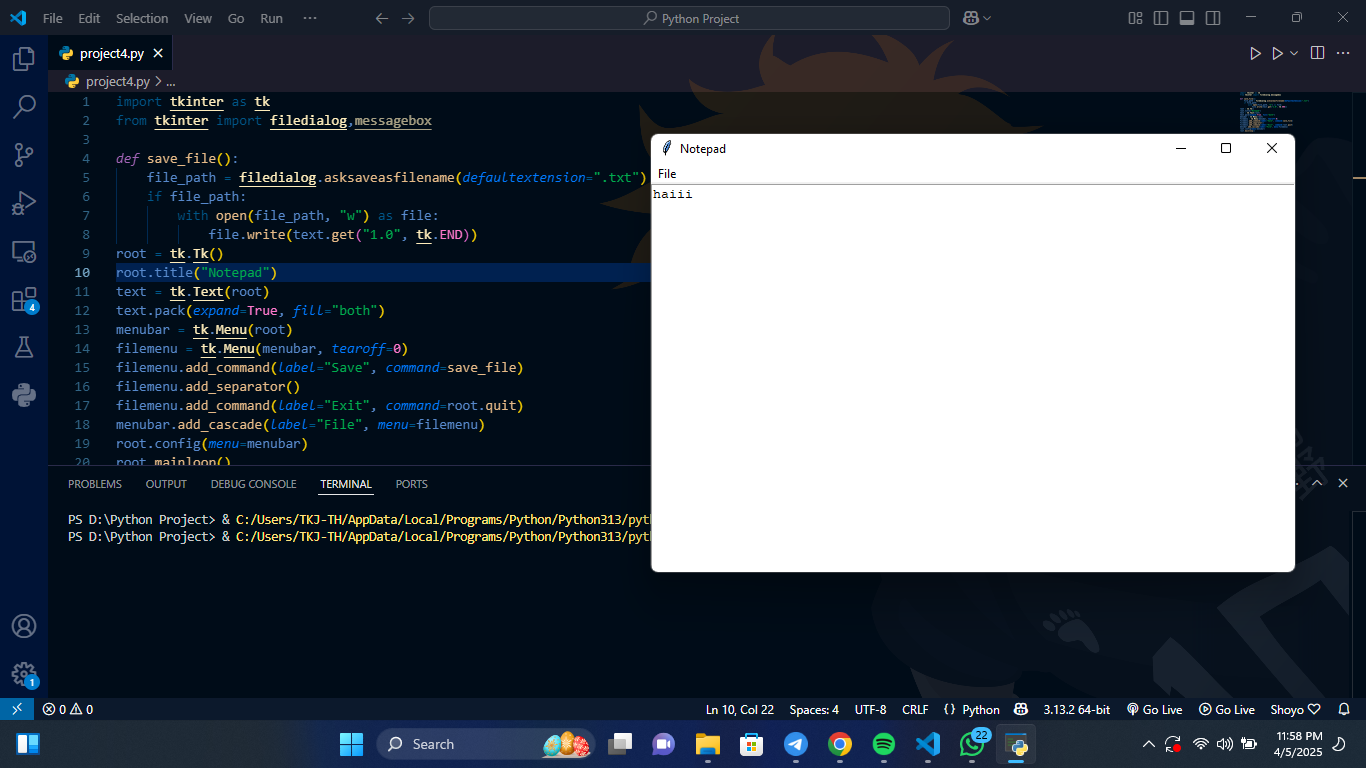Open Google Chrome from the taskbar

point(840,744)
